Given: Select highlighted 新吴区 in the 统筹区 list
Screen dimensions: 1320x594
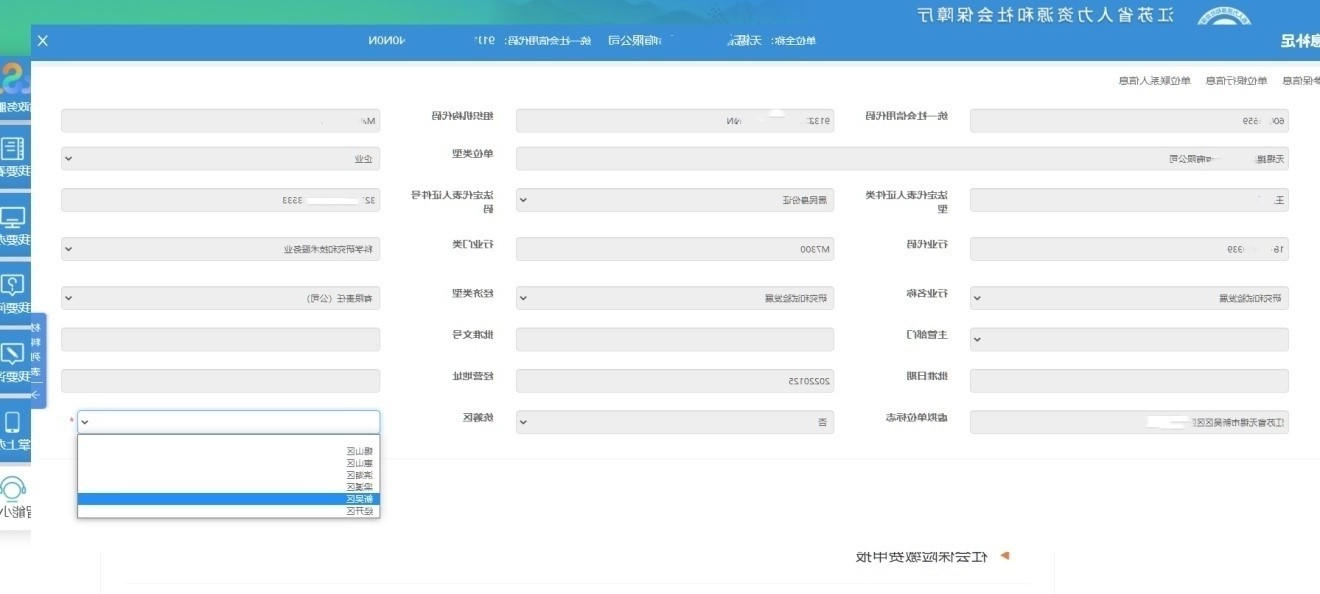Looking at the screenshot, I should 229,499.
